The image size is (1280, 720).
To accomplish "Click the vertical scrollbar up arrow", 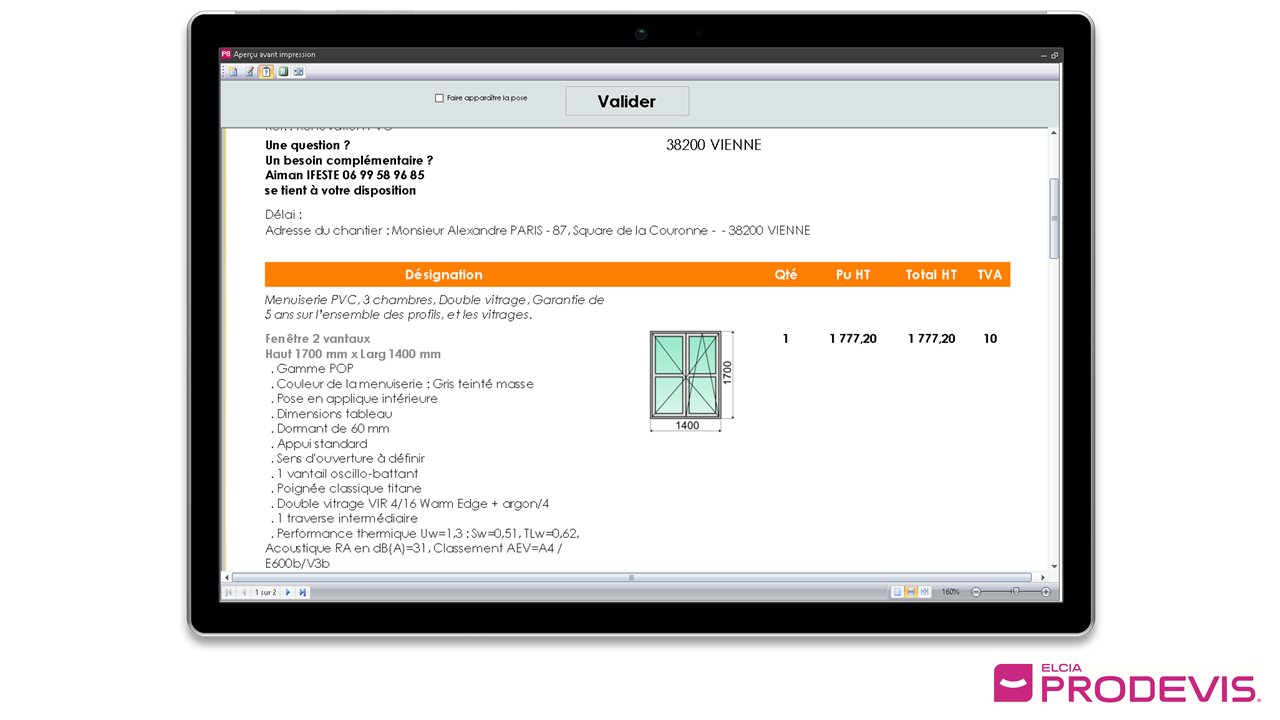I will tap(1054, 132).
